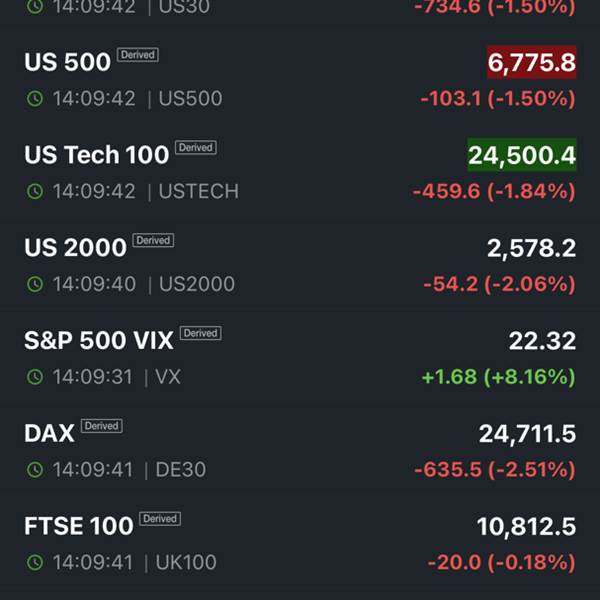This screenshot has height=600, width=600.
Task: Tap the partially visible US30 symbol at the top
Action: click(190, 6)
